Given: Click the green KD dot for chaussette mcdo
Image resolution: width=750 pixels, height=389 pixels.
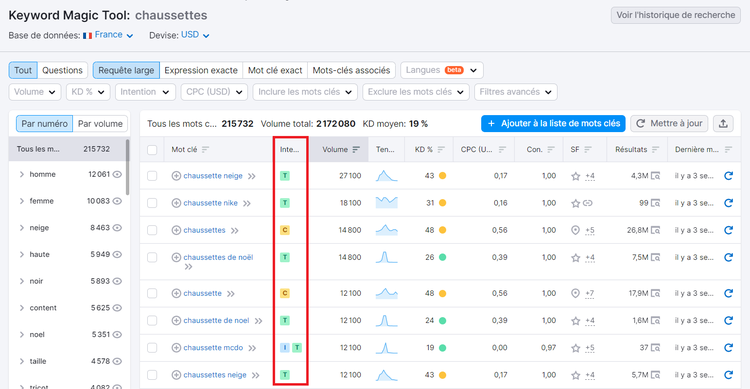Looking at the screenshot, I should click(x=442, y=347).
